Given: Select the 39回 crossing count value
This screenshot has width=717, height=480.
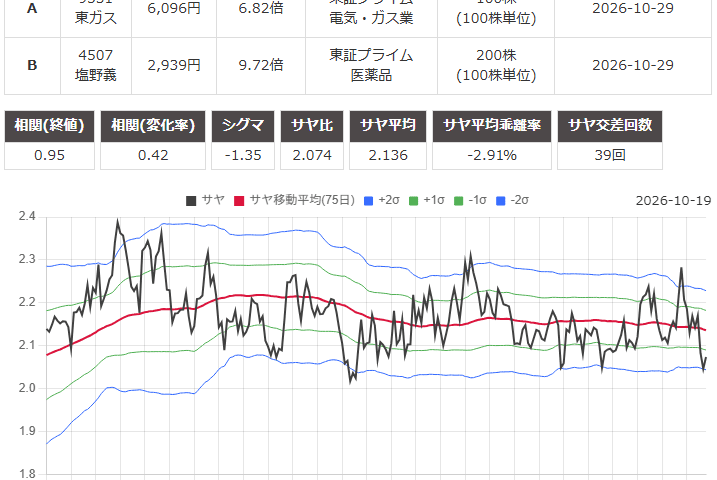Looking at the screenshot, I should click(610, 155).
